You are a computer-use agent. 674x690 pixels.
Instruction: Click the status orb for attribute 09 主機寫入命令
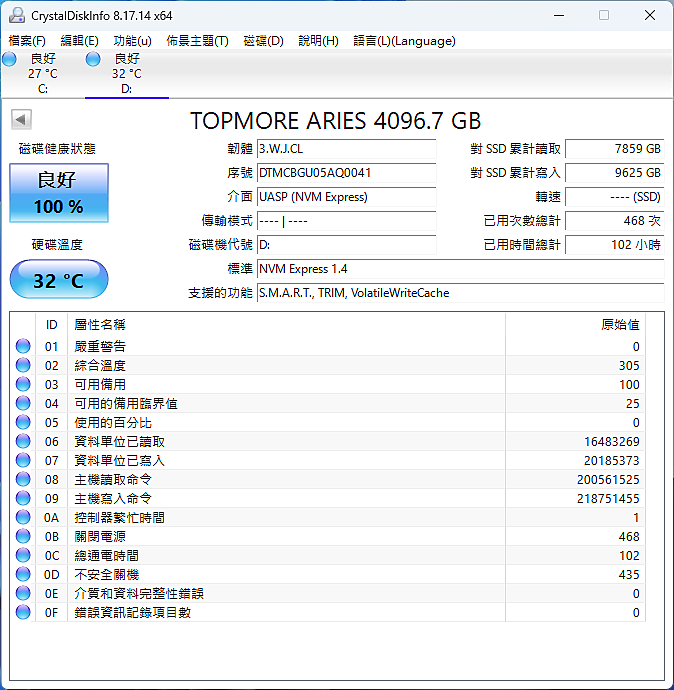click(x=23, y=498)
